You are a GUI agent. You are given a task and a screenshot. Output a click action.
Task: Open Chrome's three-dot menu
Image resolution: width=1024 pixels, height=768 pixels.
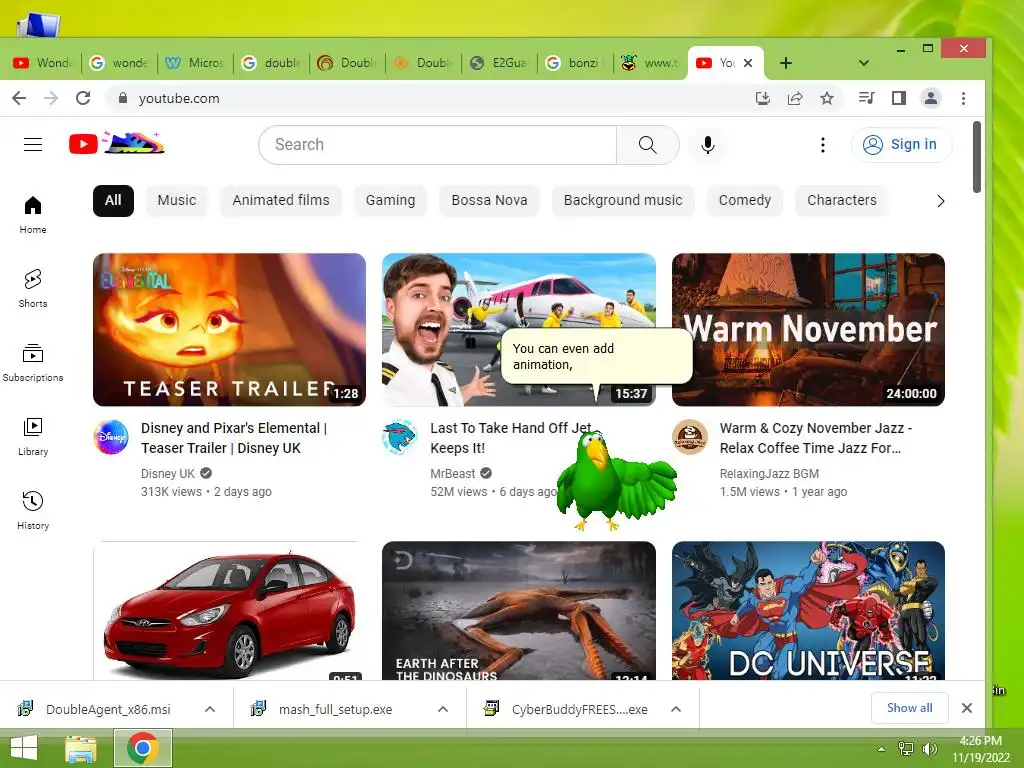coord(963,98)
